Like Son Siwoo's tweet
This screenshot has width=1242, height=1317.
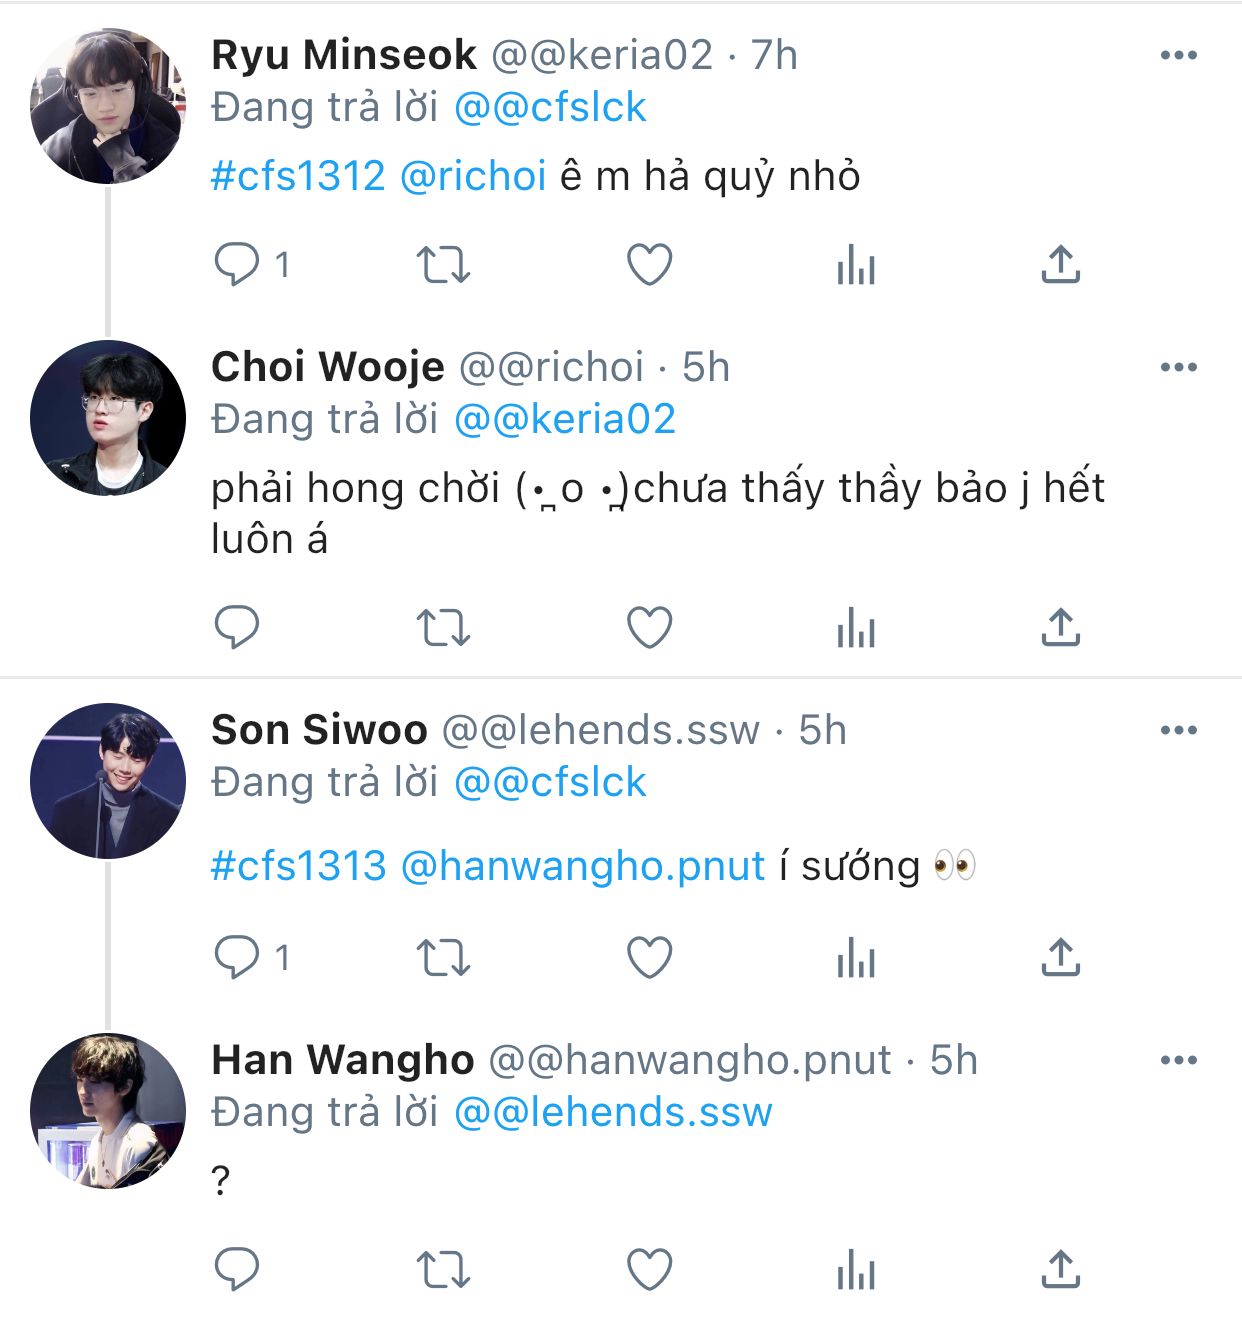649,958
